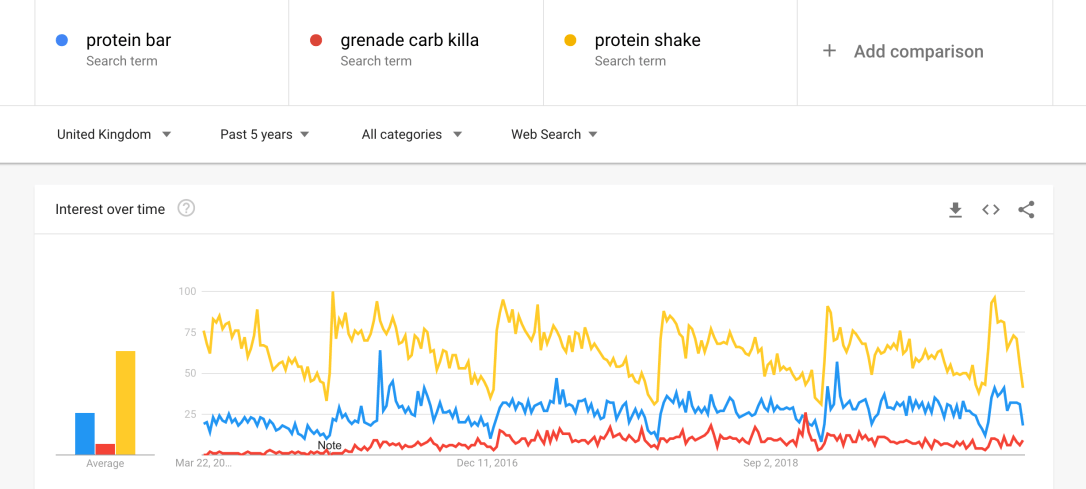Click the plus icon to add comparison

(x=829, y=51)
